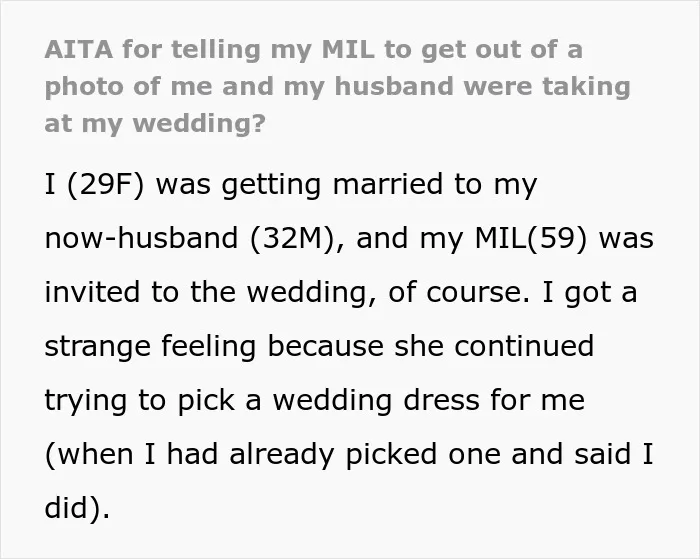700x559 pixels.
Task: Click the word 'now-husband' in the body
Action: 142,238
